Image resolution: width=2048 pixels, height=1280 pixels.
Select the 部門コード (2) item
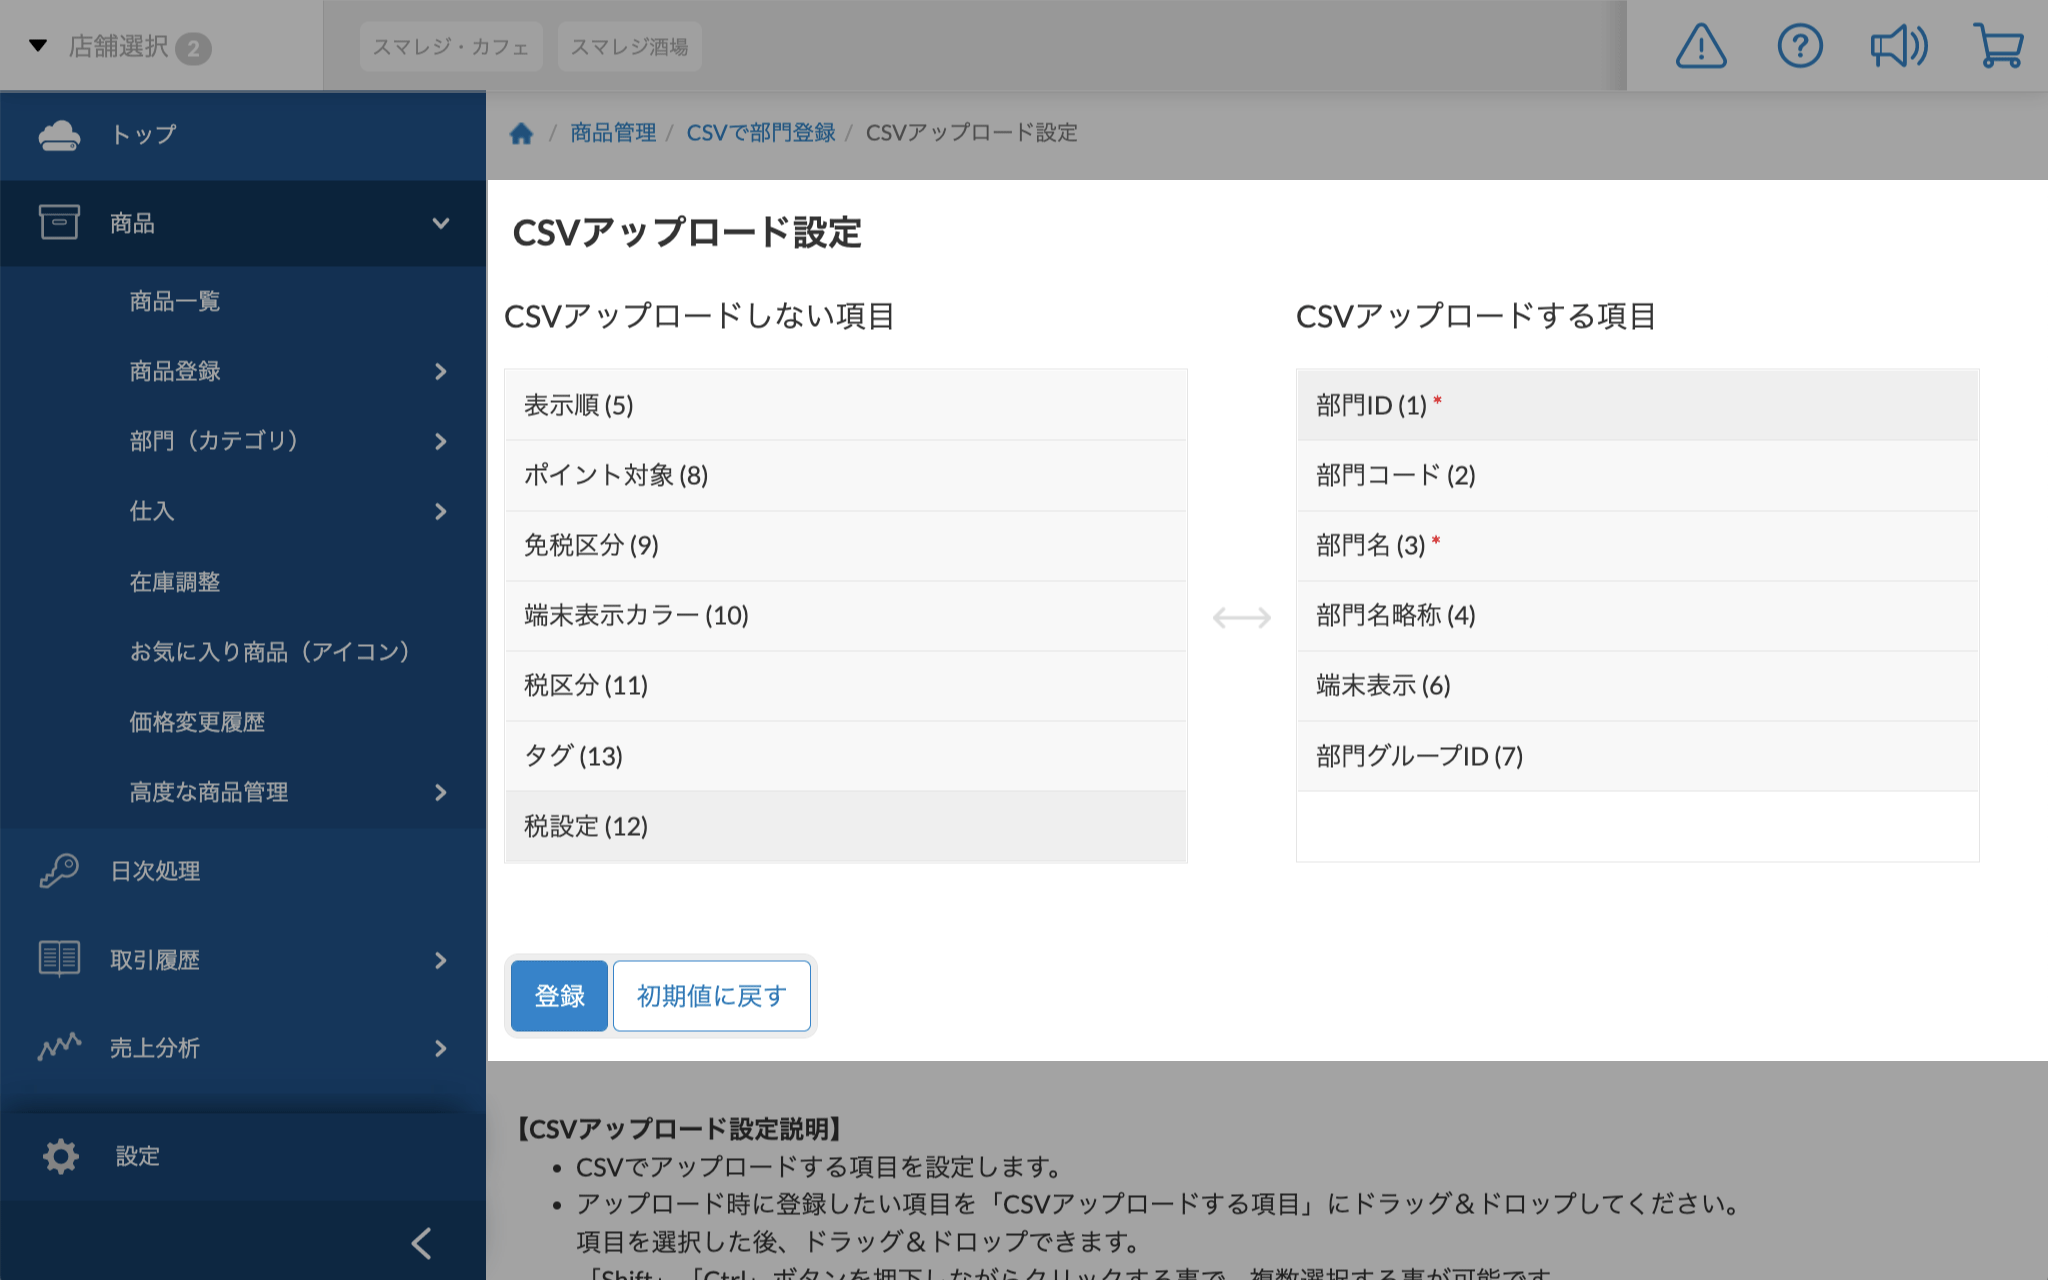point(1638,475)
